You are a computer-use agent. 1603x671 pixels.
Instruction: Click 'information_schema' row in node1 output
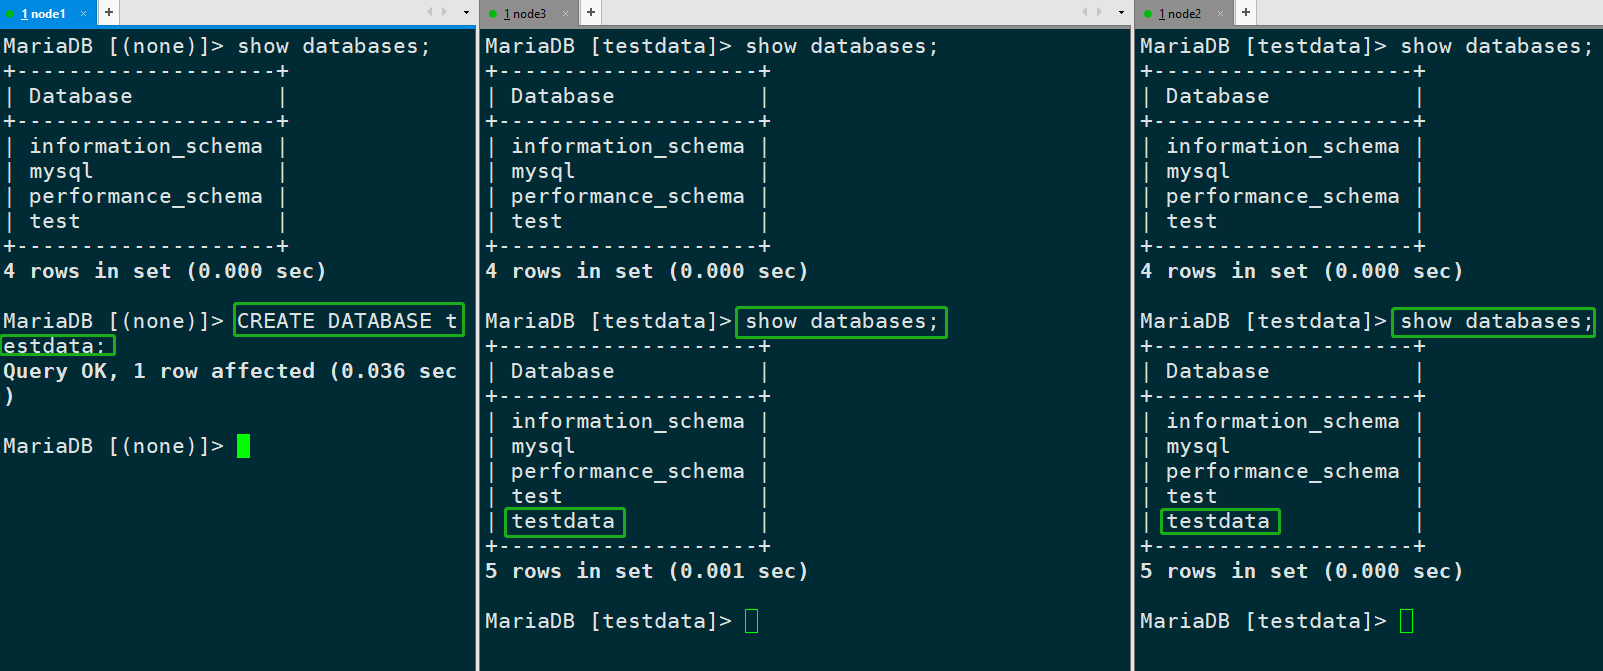(146, 146)
